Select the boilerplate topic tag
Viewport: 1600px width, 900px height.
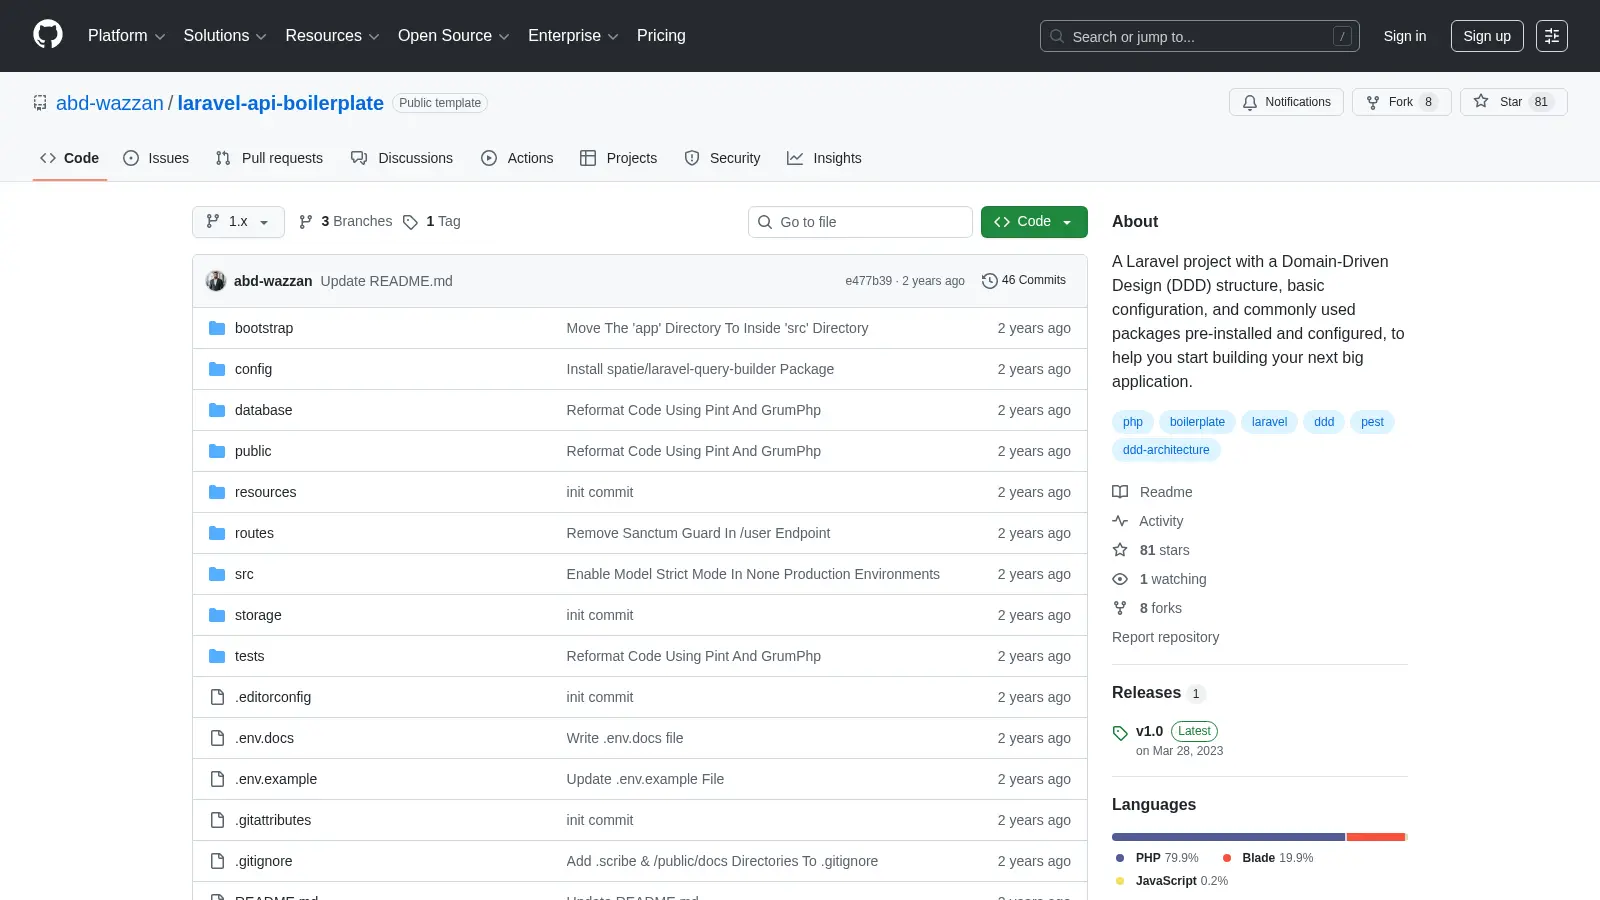1197,422
